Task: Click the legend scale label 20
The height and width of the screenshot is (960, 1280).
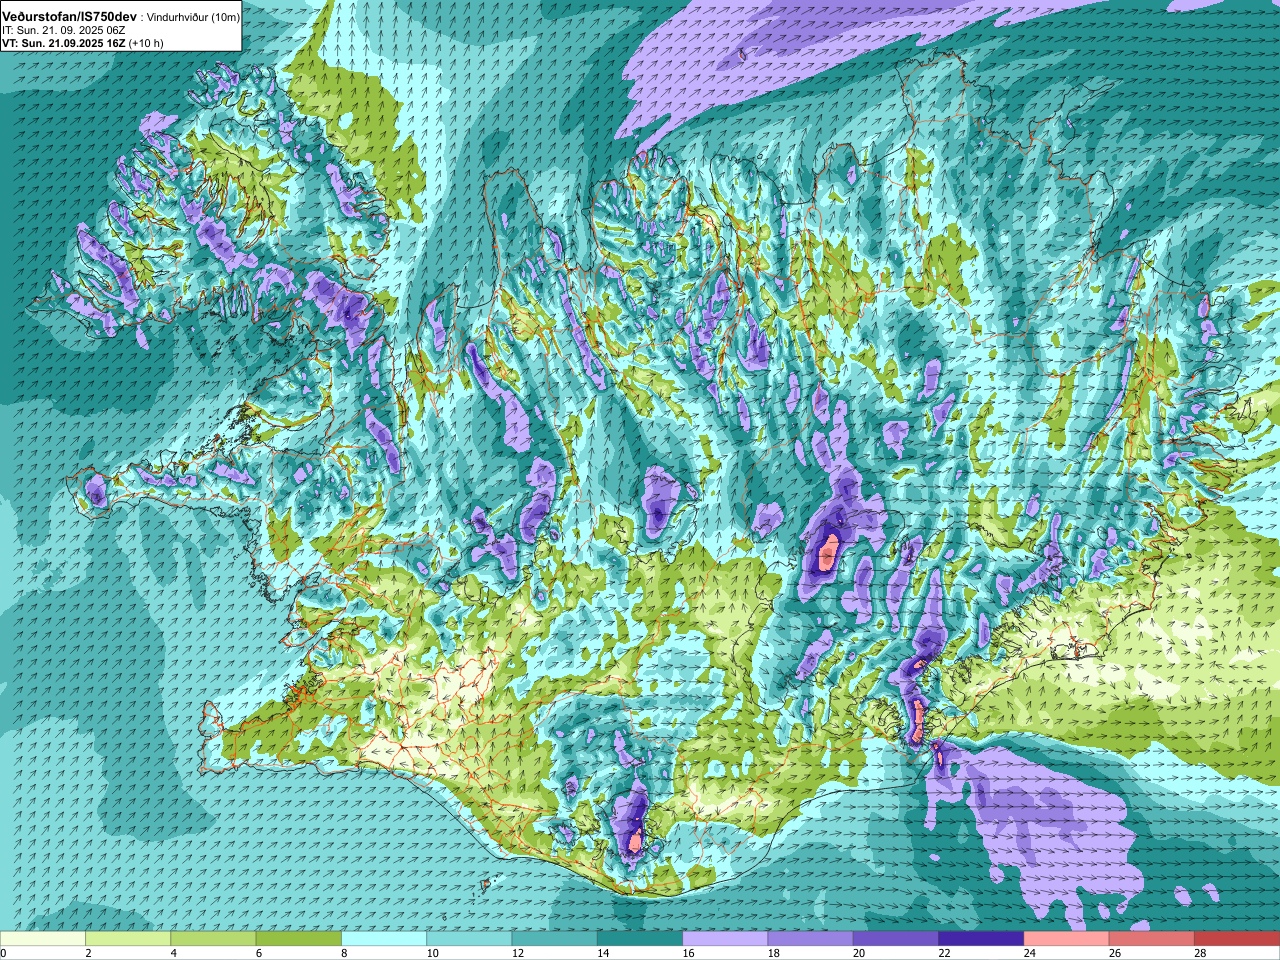Action: pyautogui.click(x=860, y=953)
